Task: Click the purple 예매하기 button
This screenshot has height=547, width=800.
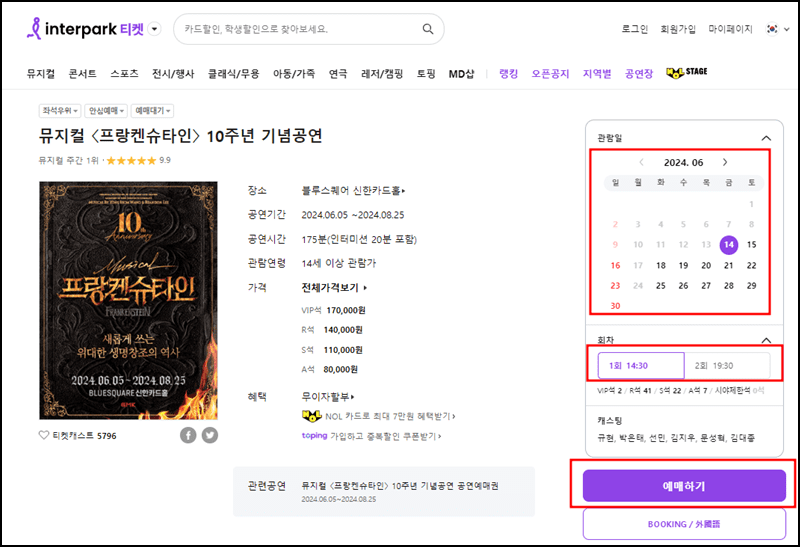Action: click(x=684, y=486)
